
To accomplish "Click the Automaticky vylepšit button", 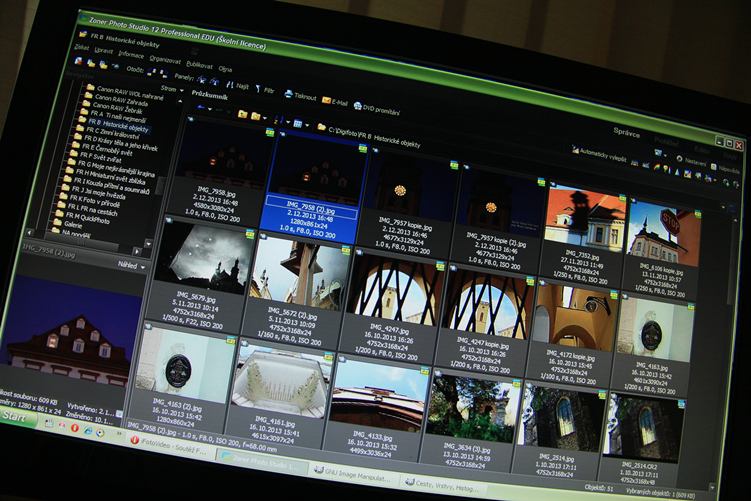I will coord(599,154).
